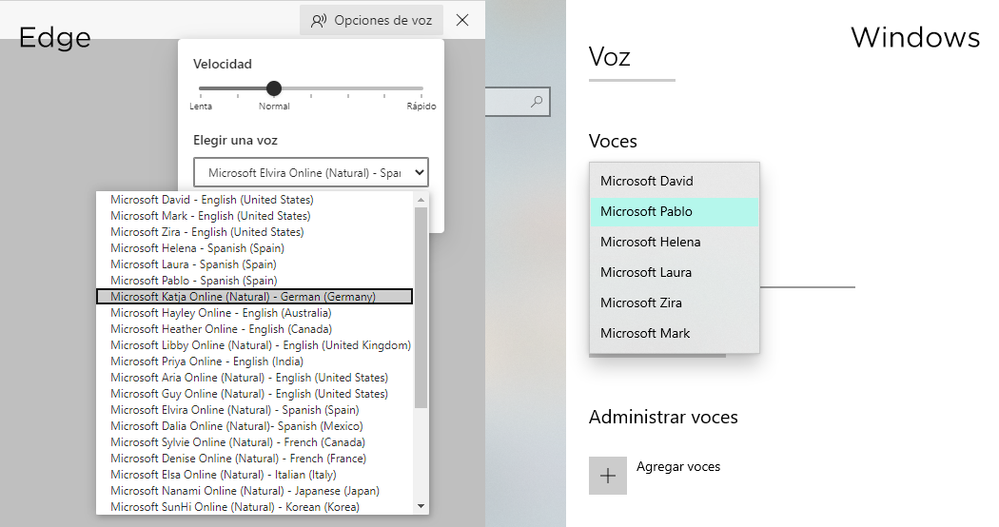Viewport: 999px width, 527px height.
Task: Select Microsoft Laura in Windows Voces list
Action: pos(674,273)
